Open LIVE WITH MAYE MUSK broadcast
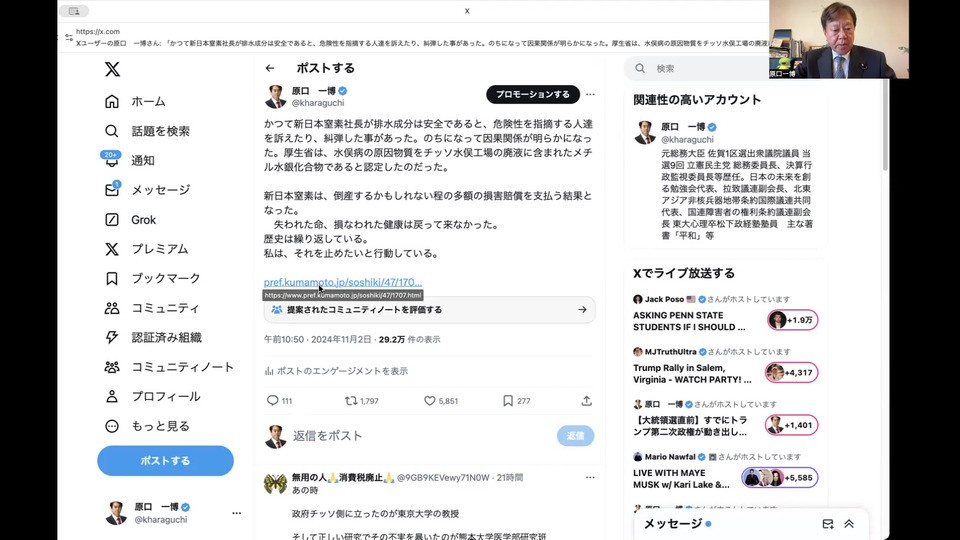Screen dimensions: 960x540 681,479
